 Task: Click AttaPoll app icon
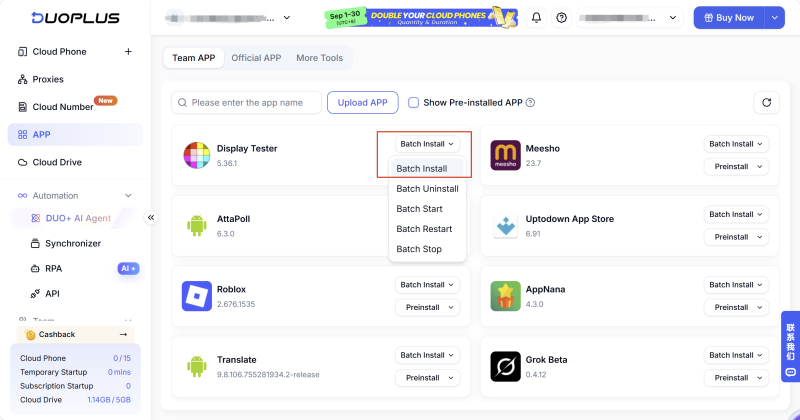[x=197, y=226]
